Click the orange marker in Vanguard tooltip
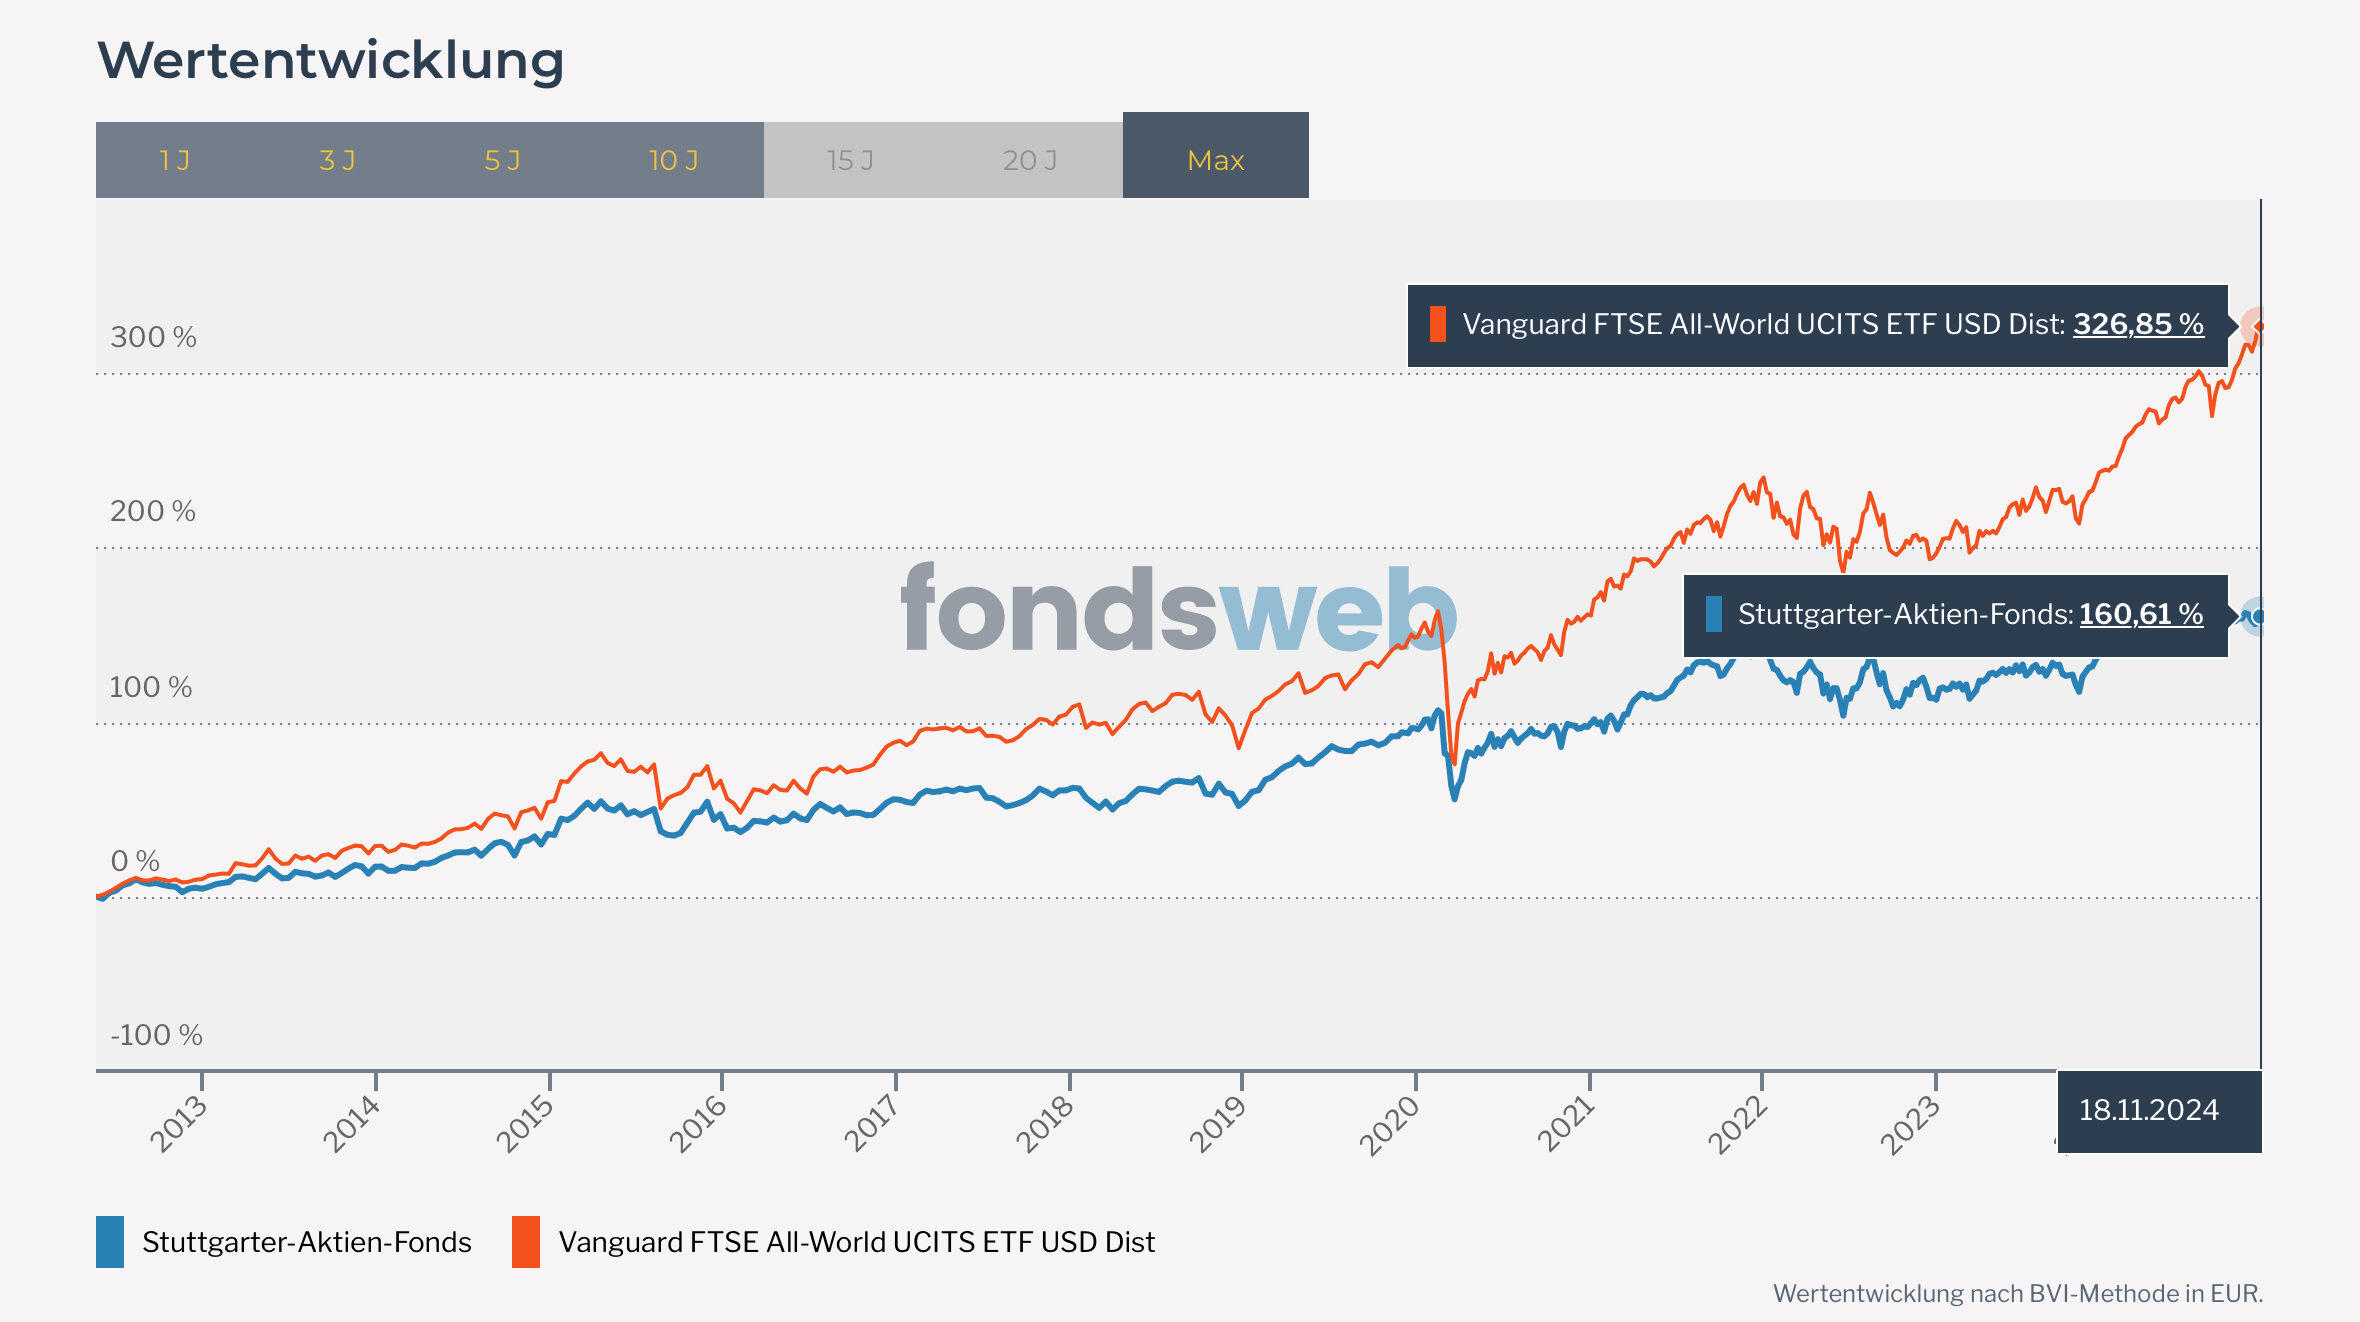This screenshot has width=2360, height=1322. point(1438,324)
